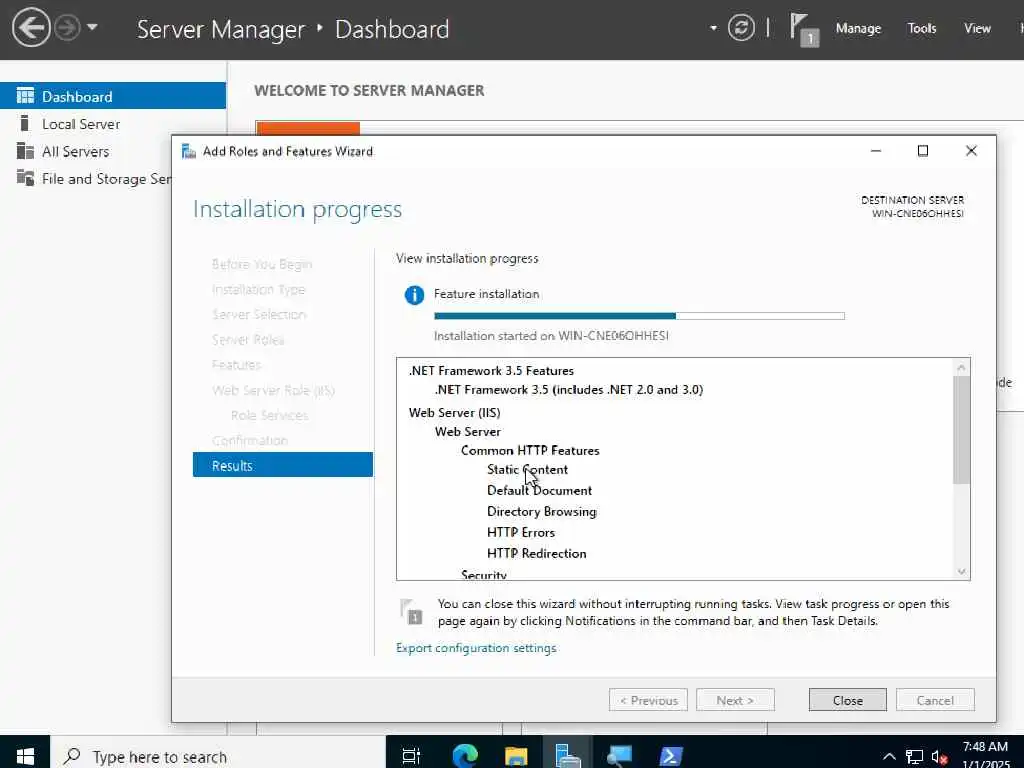Click the wizard title bar icon
The image size is (1024, 768).
(189, 151)
